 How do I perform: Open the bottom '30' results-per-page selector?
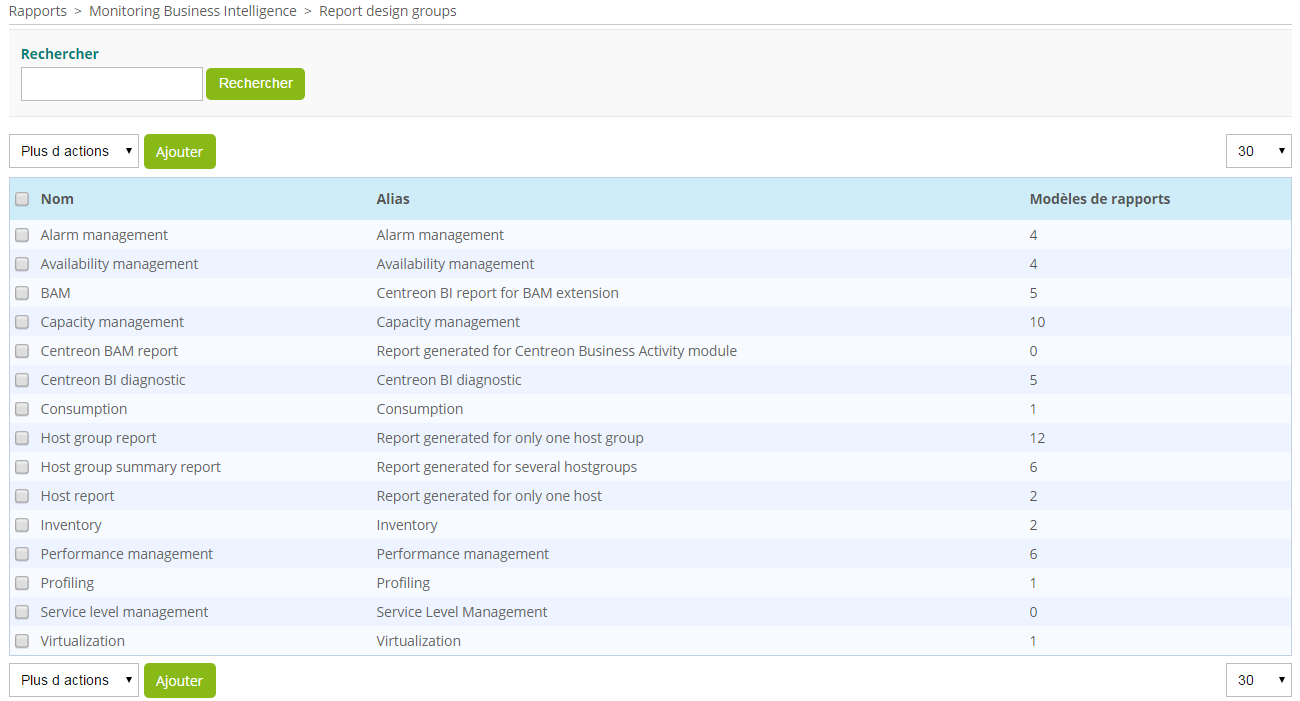tap(1258, 680)
